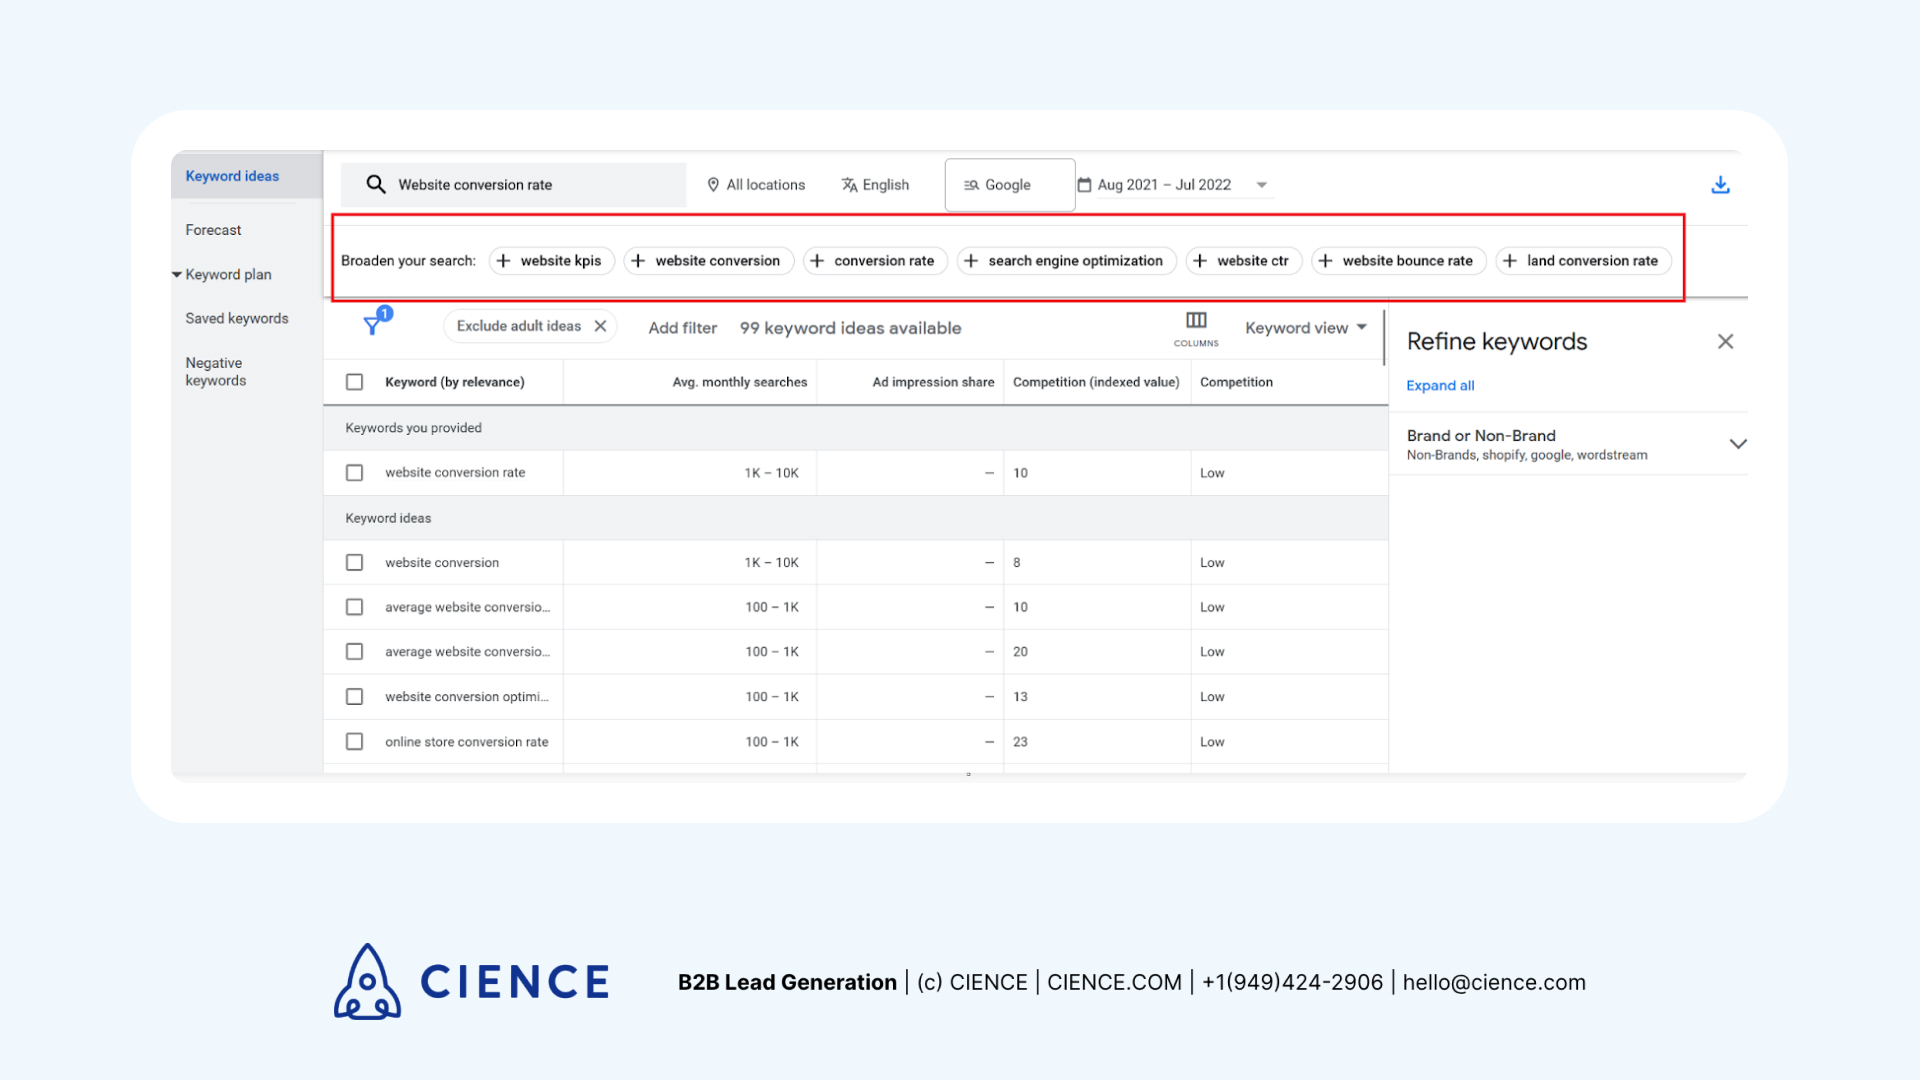Click the download results icon
Image resolution: width=1920 pixels, height=1080 pixels.
(x=1720, y=184)
